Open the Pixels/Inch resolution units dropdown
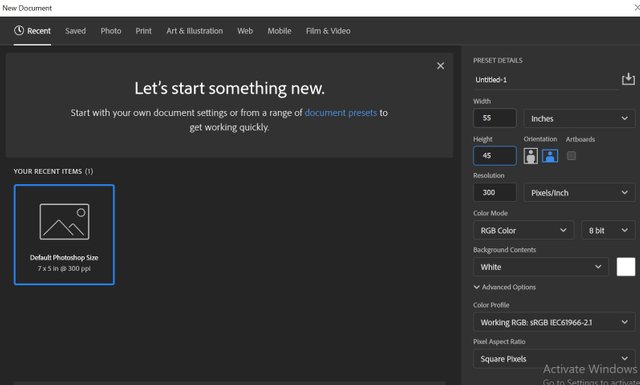This screenshot has height=385, width=640. coord(579,193)
